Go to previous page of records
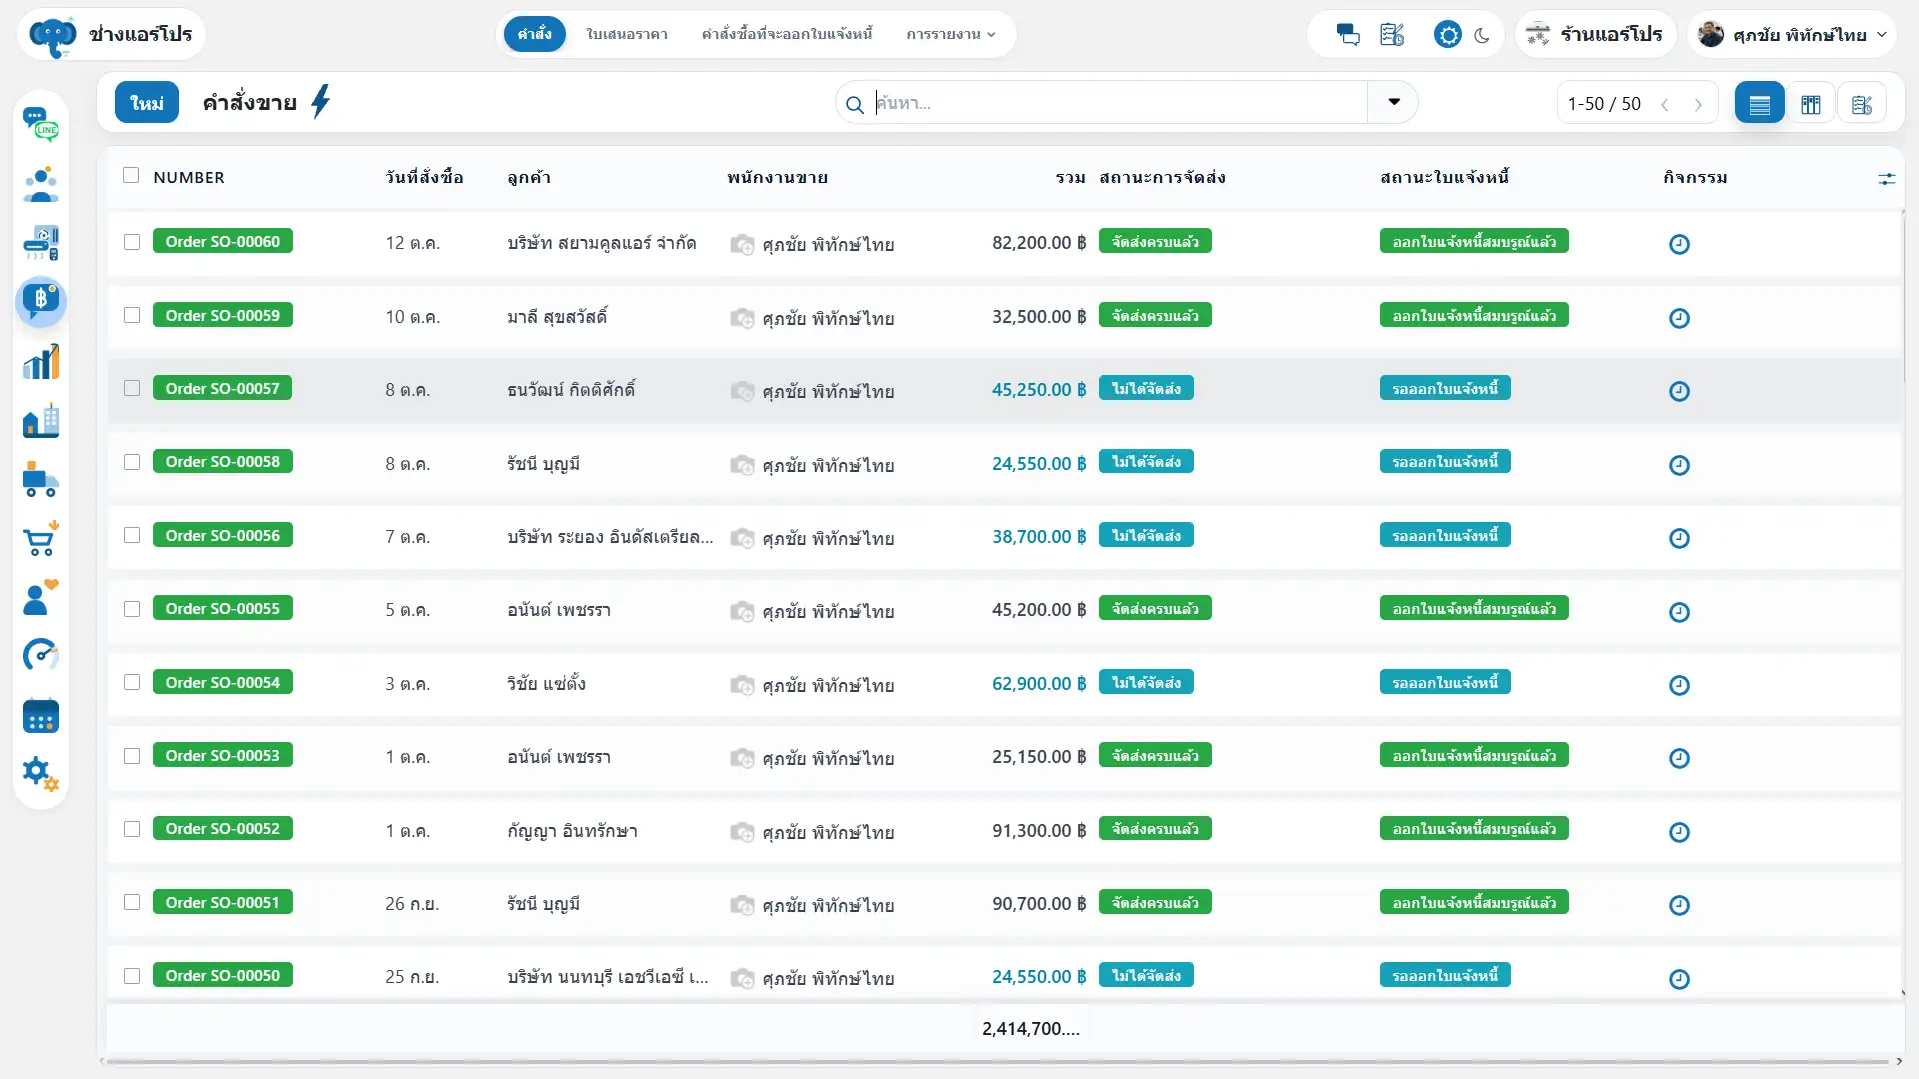 point(1665,104)
